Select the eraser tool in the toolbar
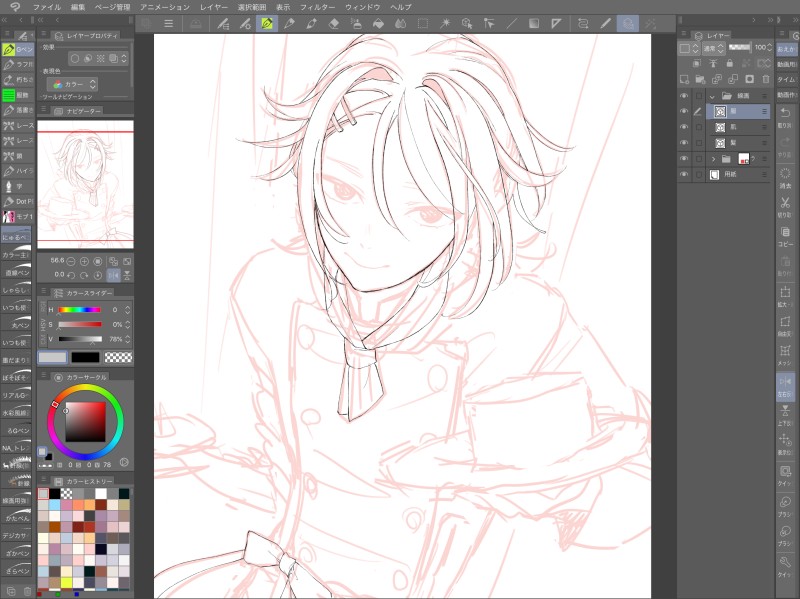Image resolution: width=800 pixels, height=599 pixels. (334, 23)
